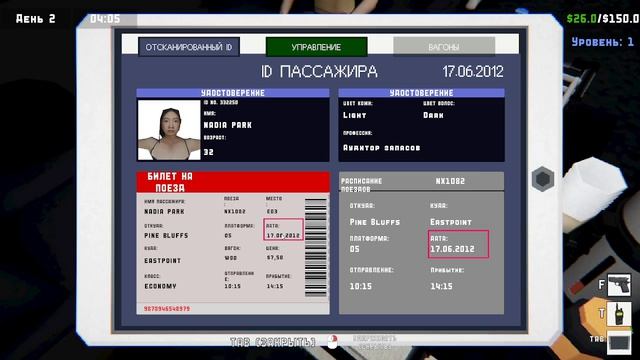Click the mouse icon at bottom hint
The image size is (640, 360).
333,342
